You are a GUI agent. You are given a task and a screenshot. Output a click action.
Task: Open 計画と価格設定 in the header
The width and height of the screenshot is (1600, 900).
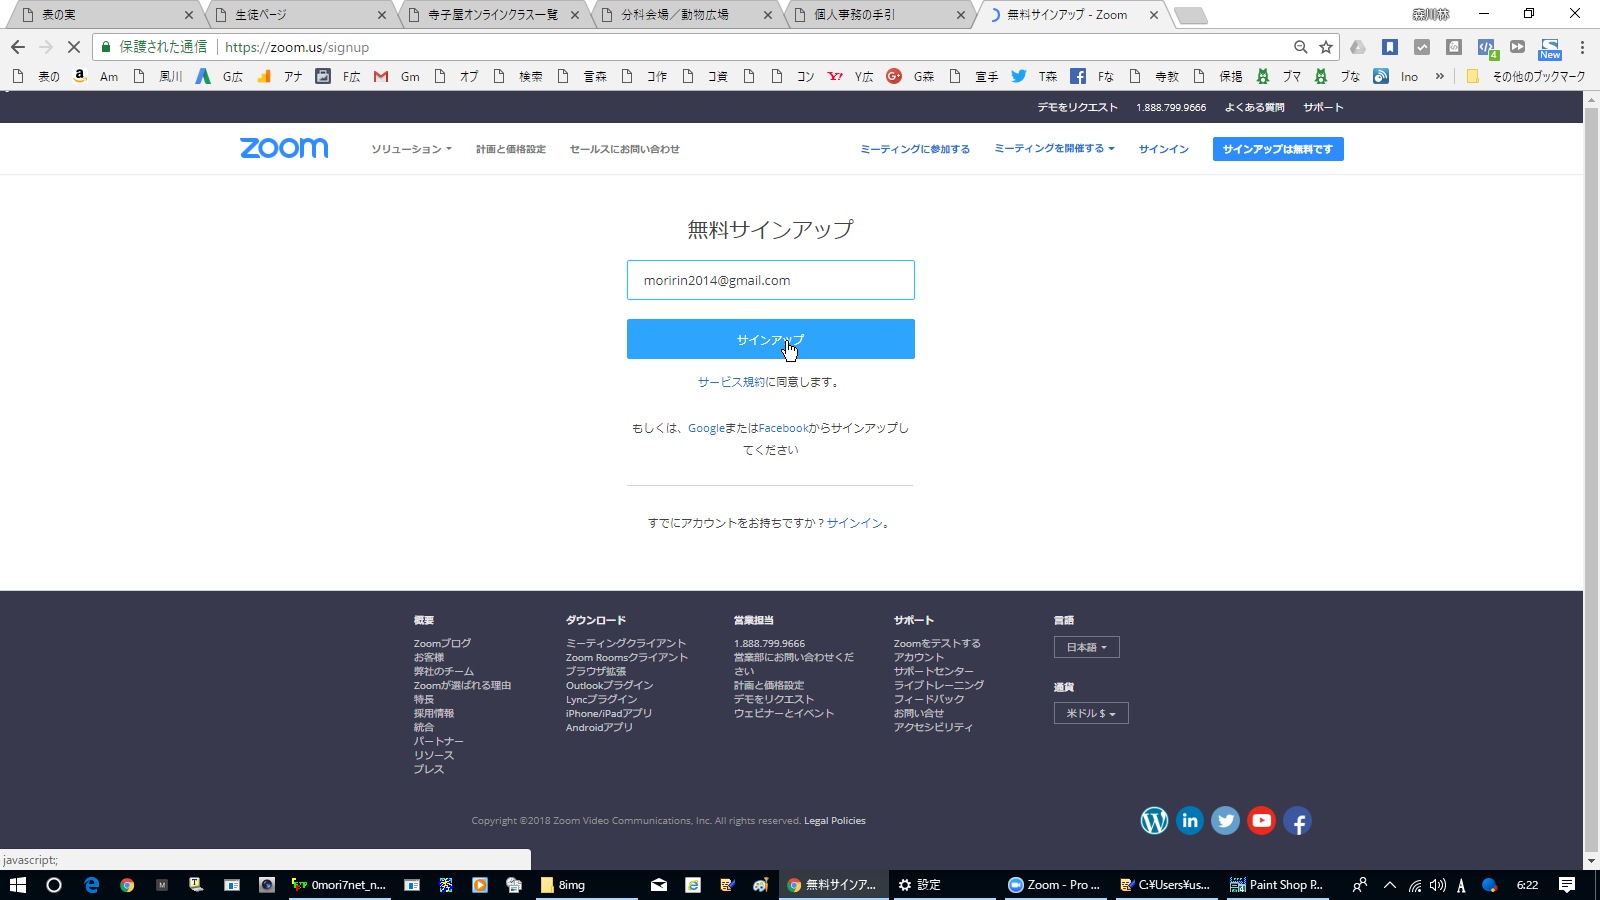point(511,149)
